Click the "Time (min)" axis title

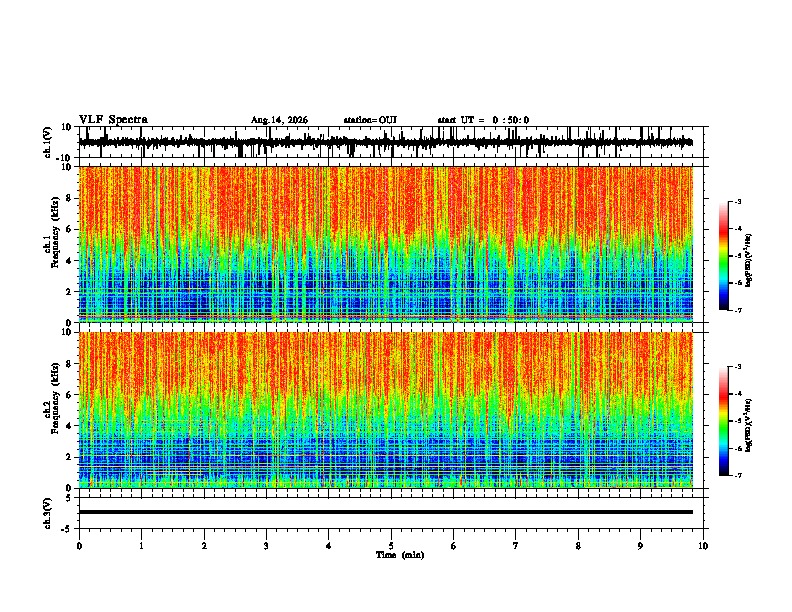coord(400,555)
